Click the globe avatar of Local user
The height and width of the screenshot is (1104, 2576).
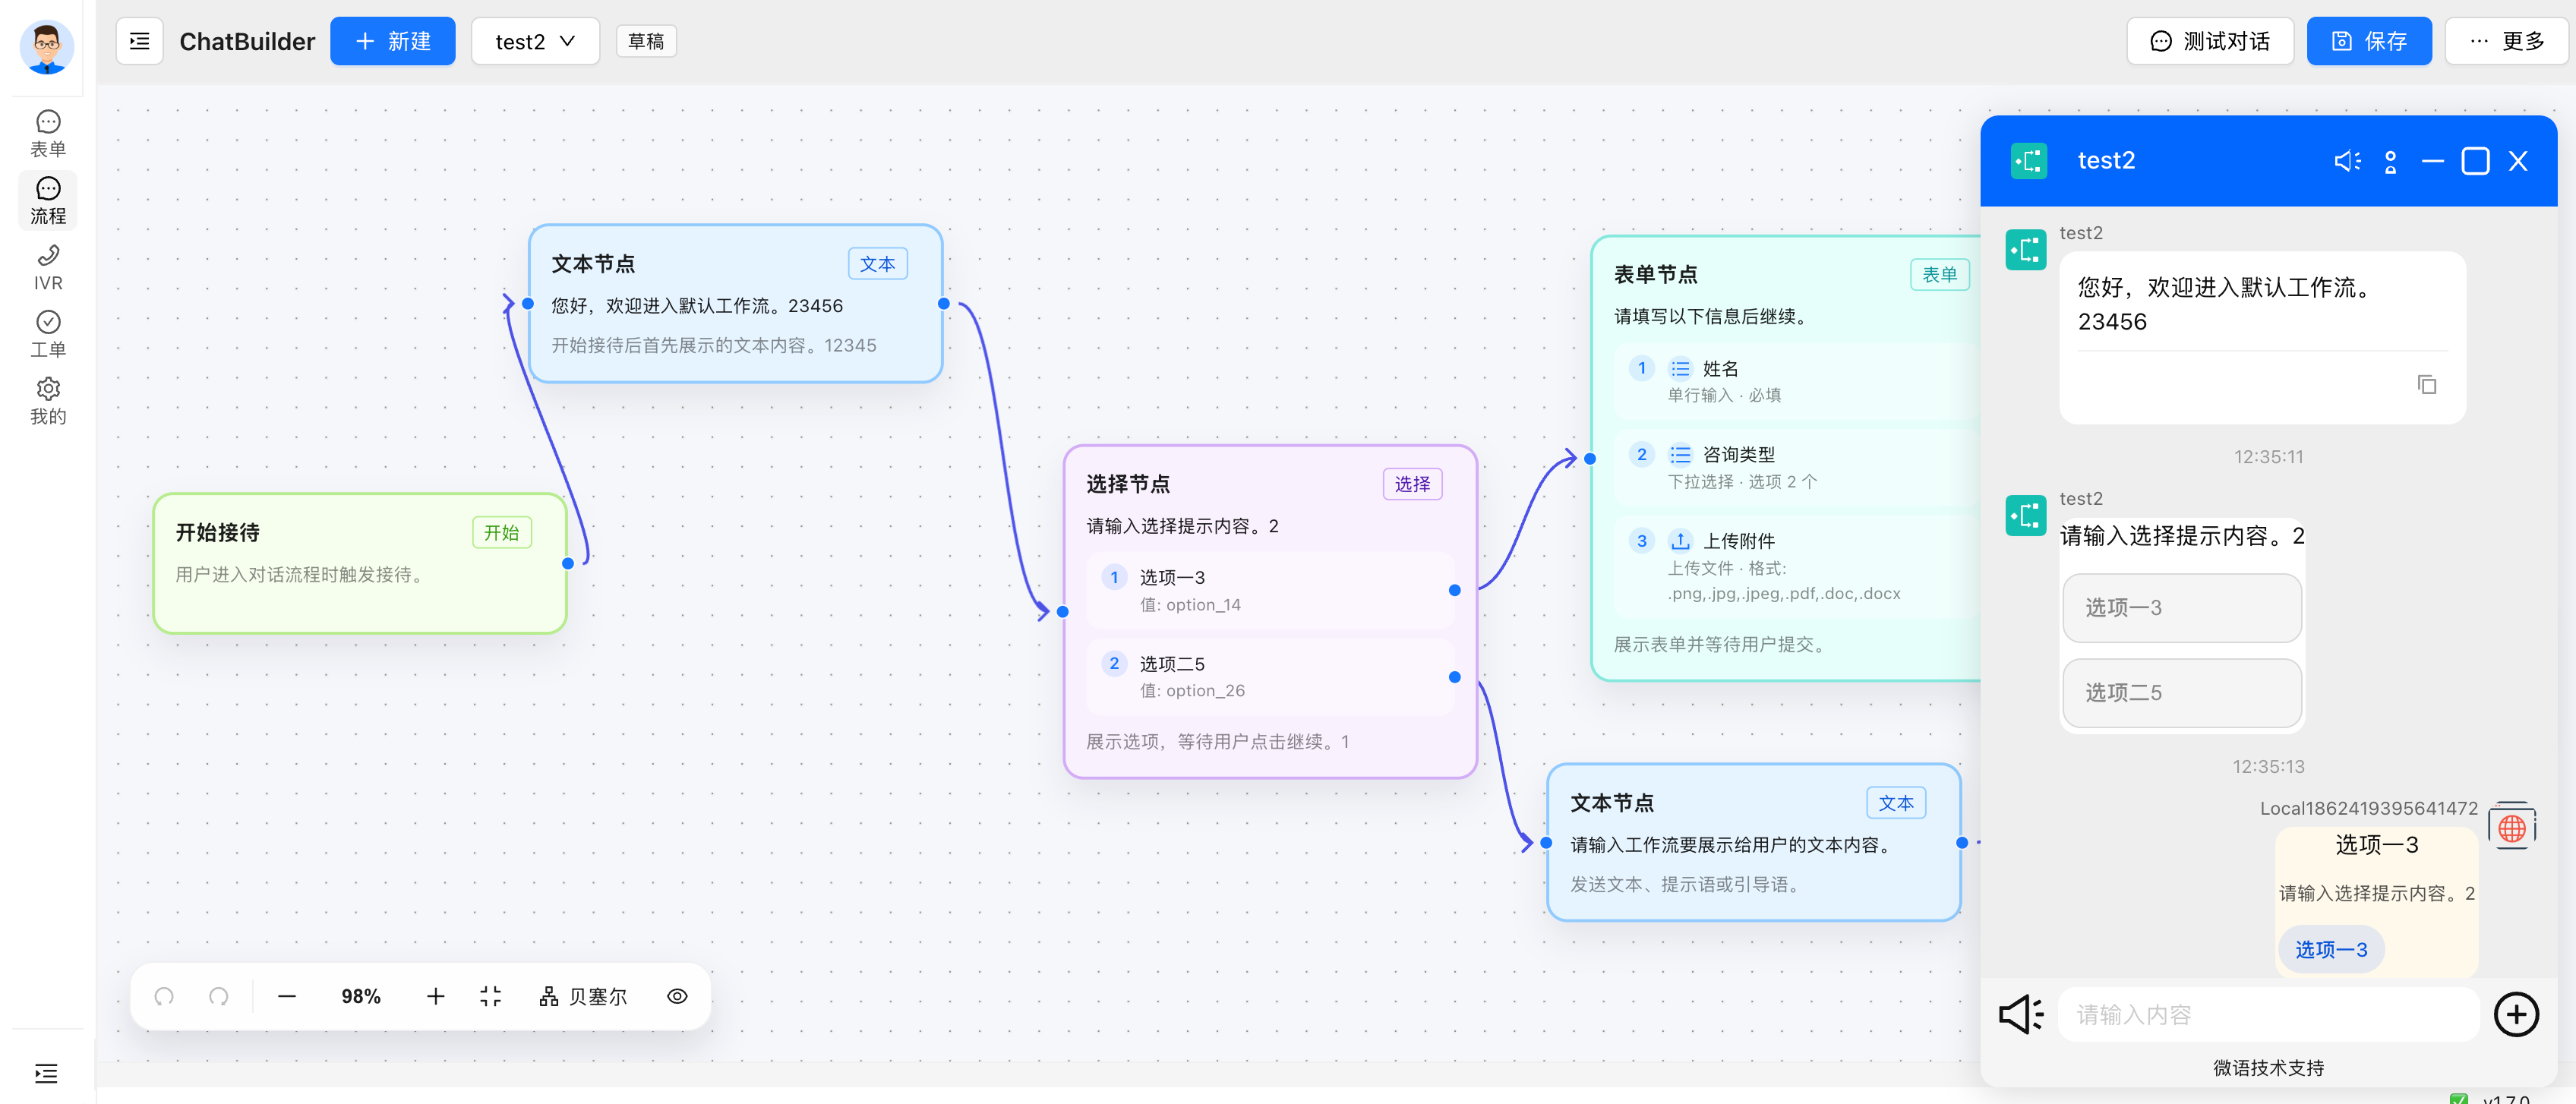2511,827
